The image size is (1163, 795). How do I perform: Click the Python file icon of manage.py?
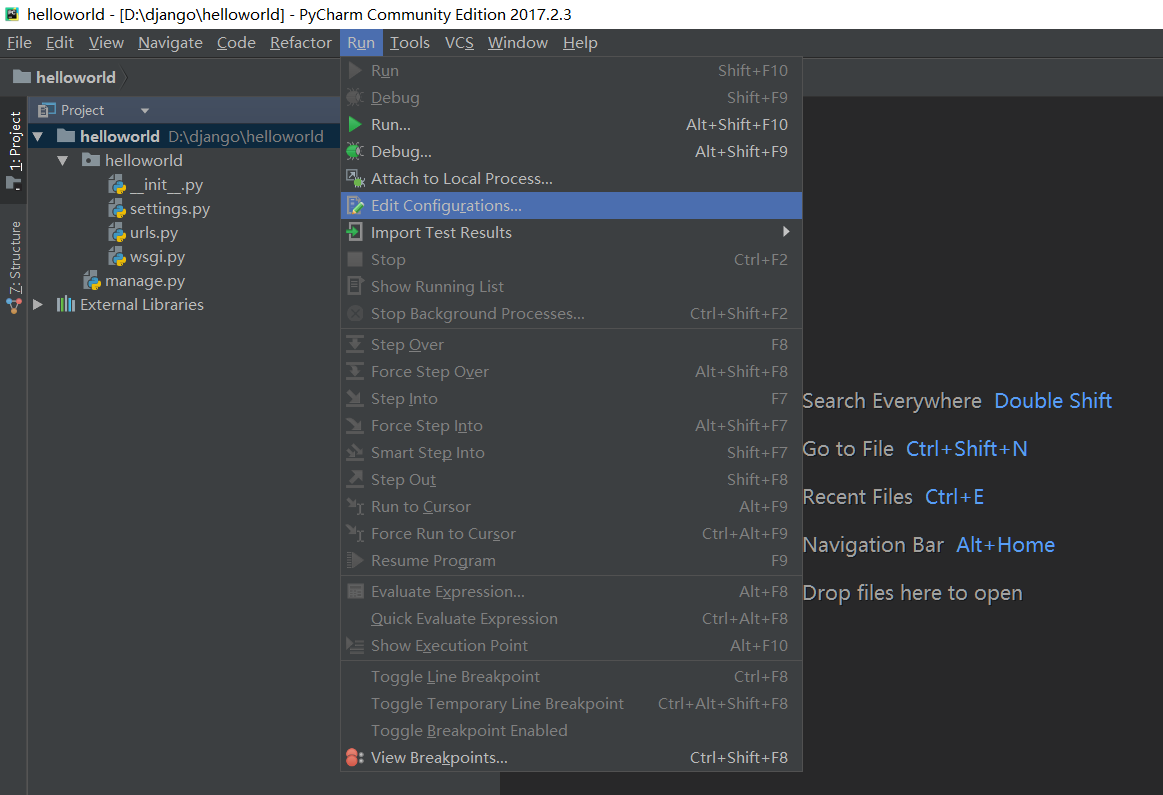(92, 281)
